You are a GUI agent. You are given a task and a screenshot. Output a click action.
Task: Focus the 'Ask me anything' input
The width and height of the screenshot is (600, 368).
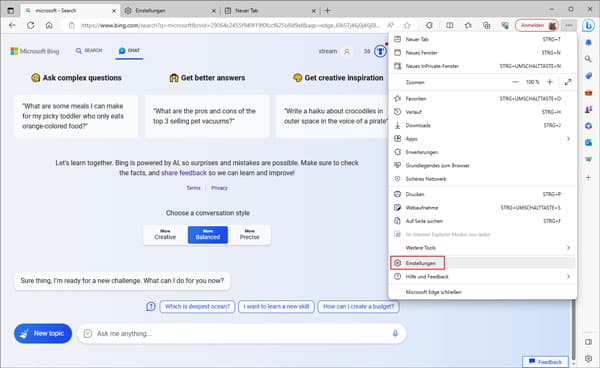(x=241, y=333)
